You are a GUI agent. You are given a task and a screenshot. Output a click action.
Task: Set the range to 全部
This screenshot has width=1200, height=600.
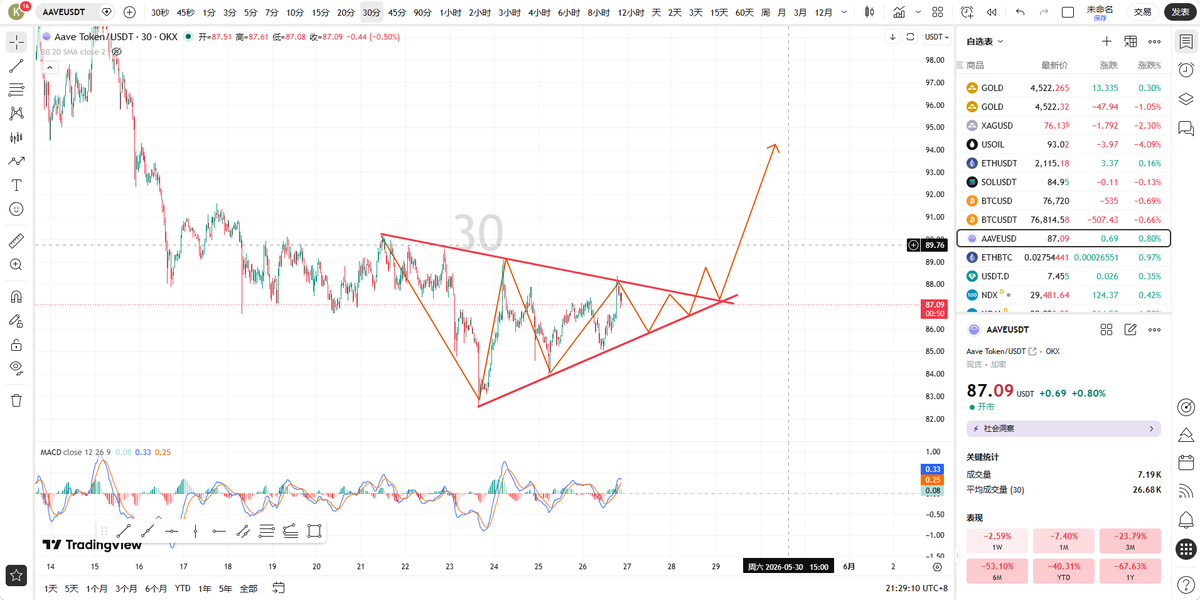(249, 588)
